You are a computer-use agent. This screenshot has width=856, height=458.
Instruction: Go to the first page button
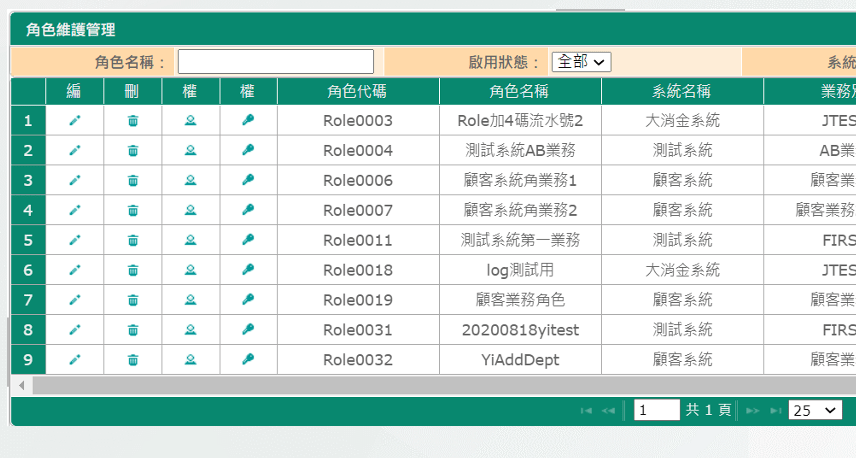click(586, 410)
